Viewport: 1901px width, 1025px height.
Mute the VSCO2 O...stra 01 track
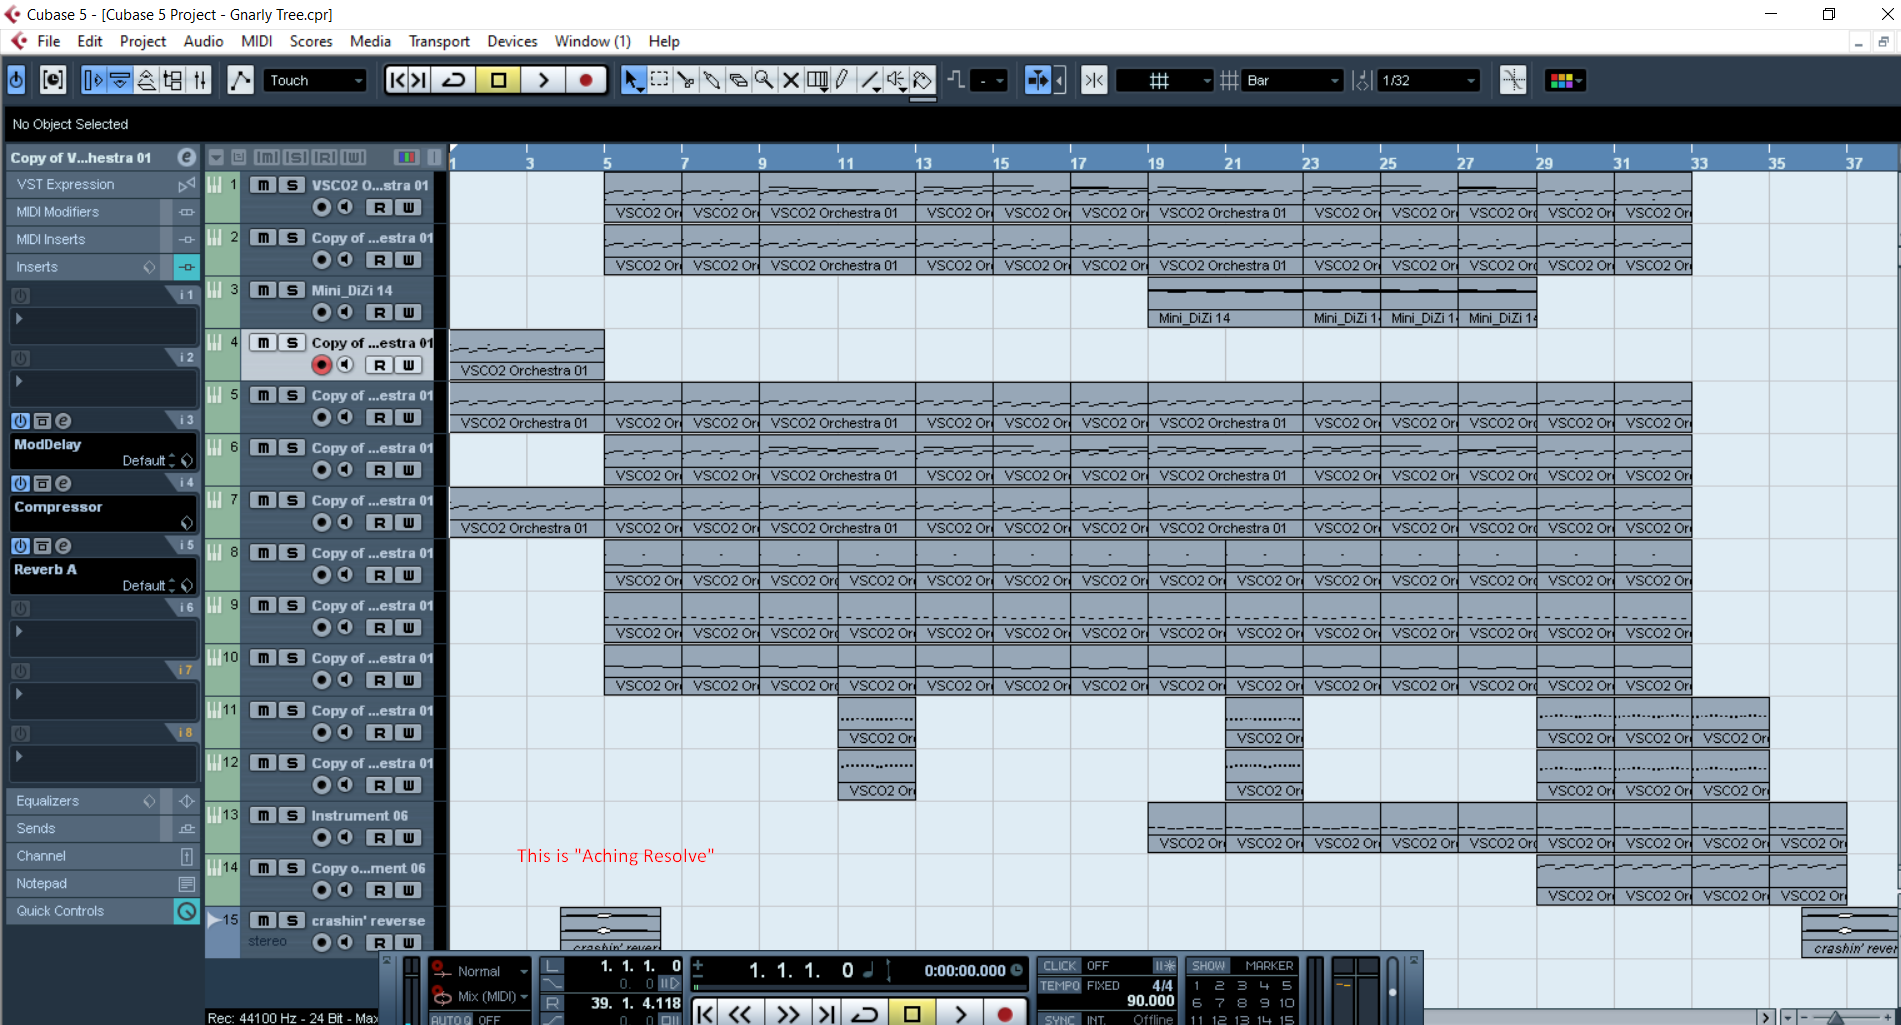tap(263, 185)
